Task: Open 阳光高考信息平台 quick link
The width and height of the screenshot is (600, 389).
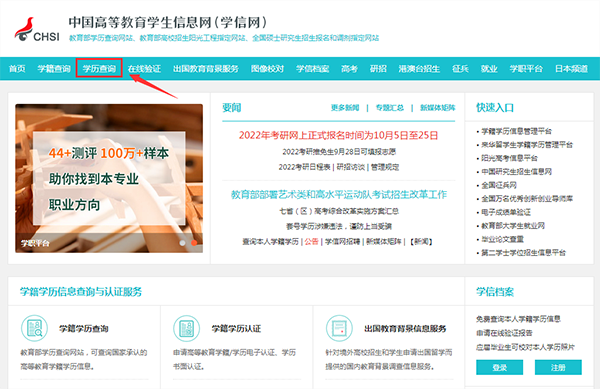Action: coord(509,158)
